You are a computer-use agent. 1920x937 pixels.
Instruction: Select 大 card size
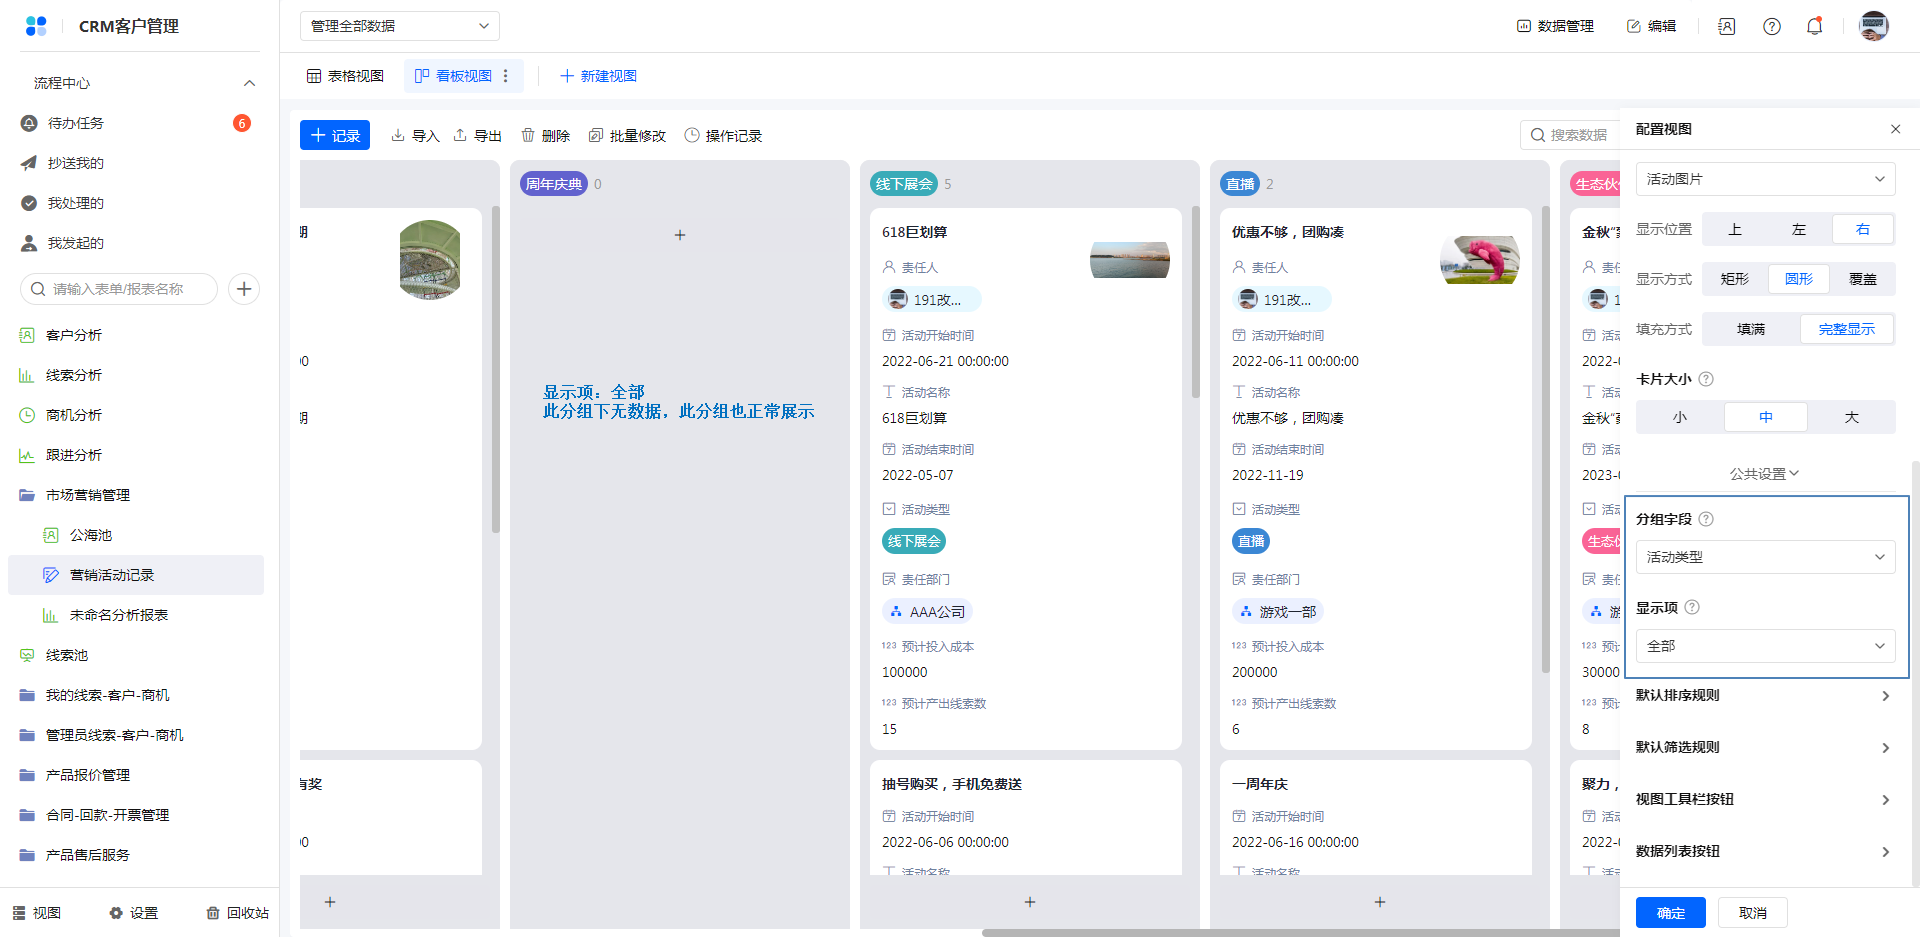click(1851, 417)
